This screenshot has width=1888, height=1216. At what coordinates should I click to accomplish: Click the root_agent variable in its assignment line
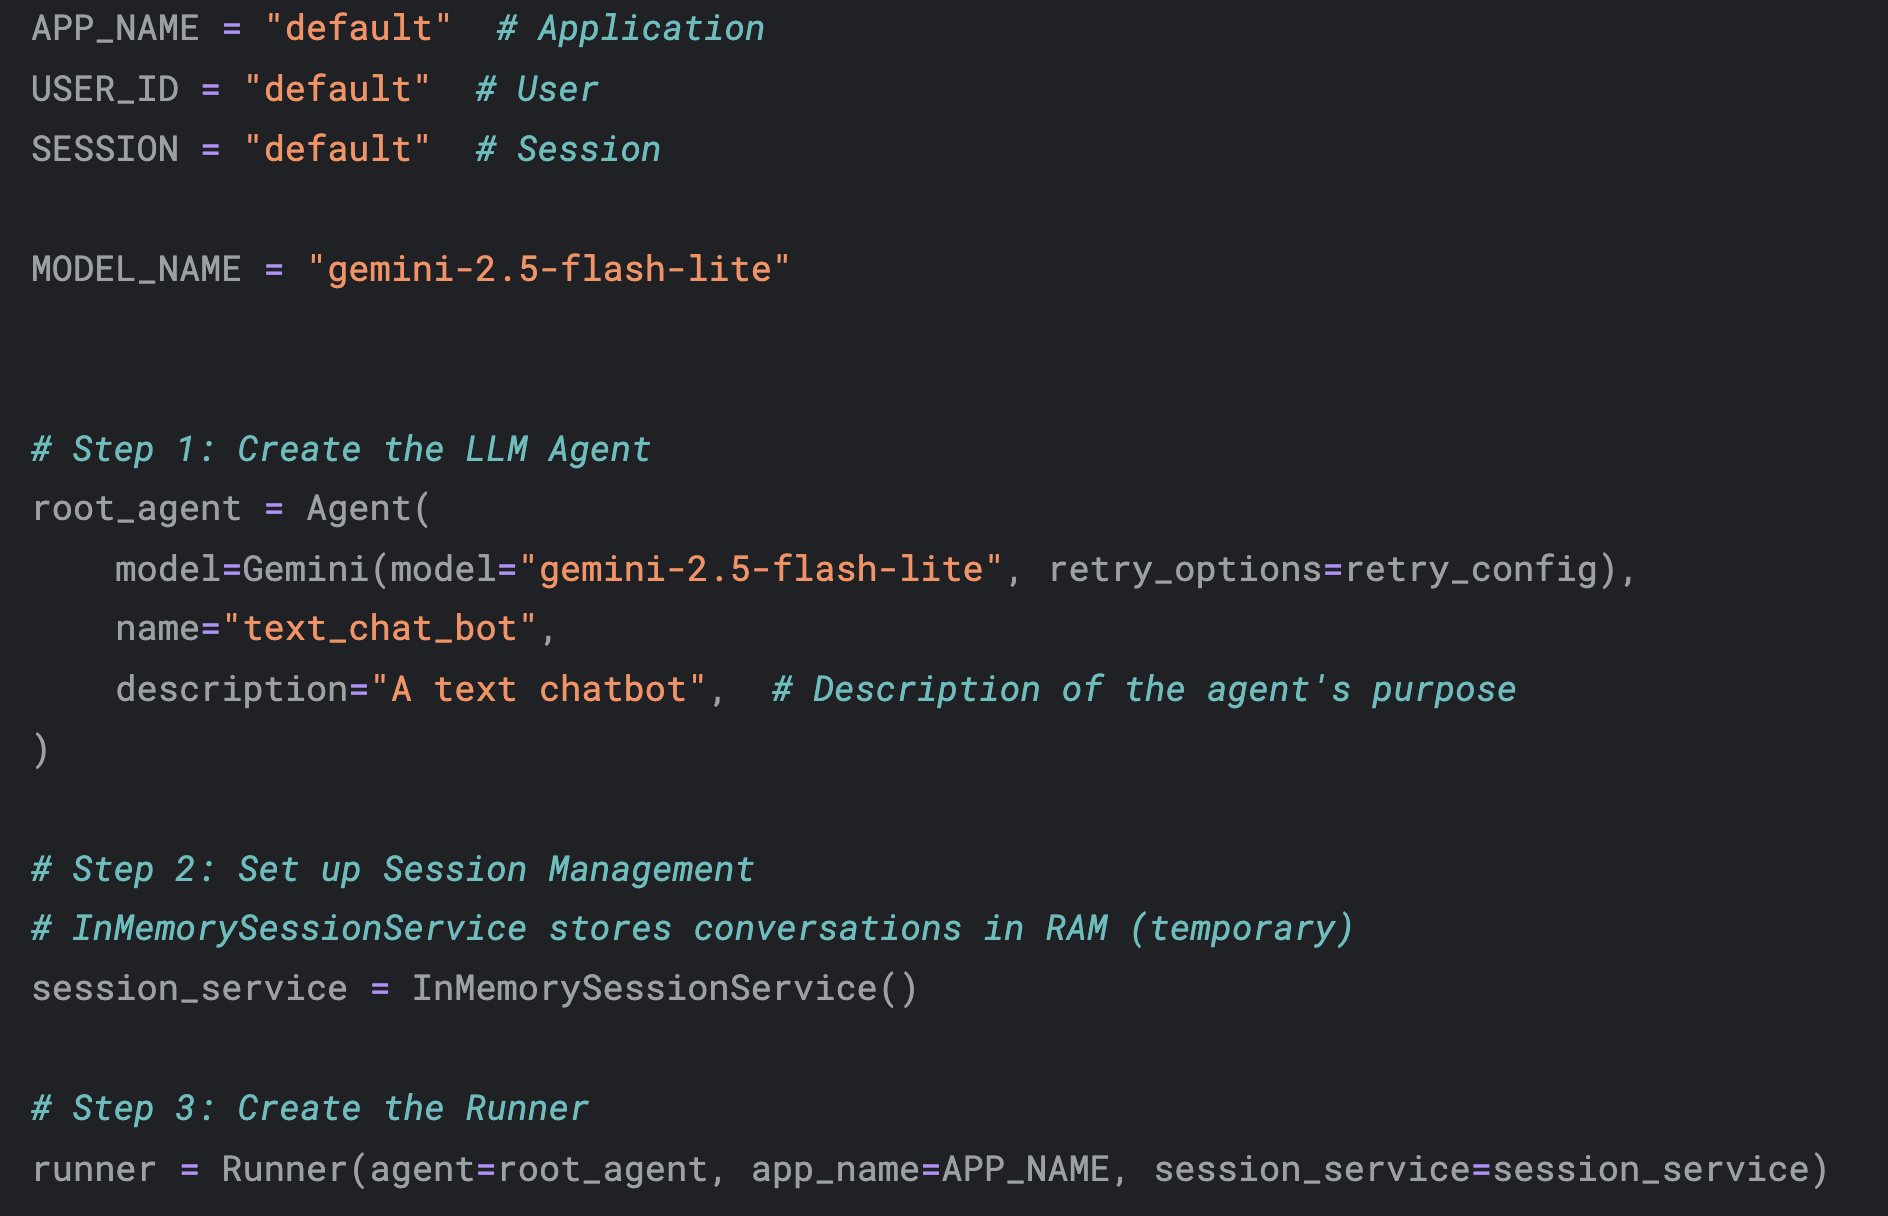(x=136, y=509)
